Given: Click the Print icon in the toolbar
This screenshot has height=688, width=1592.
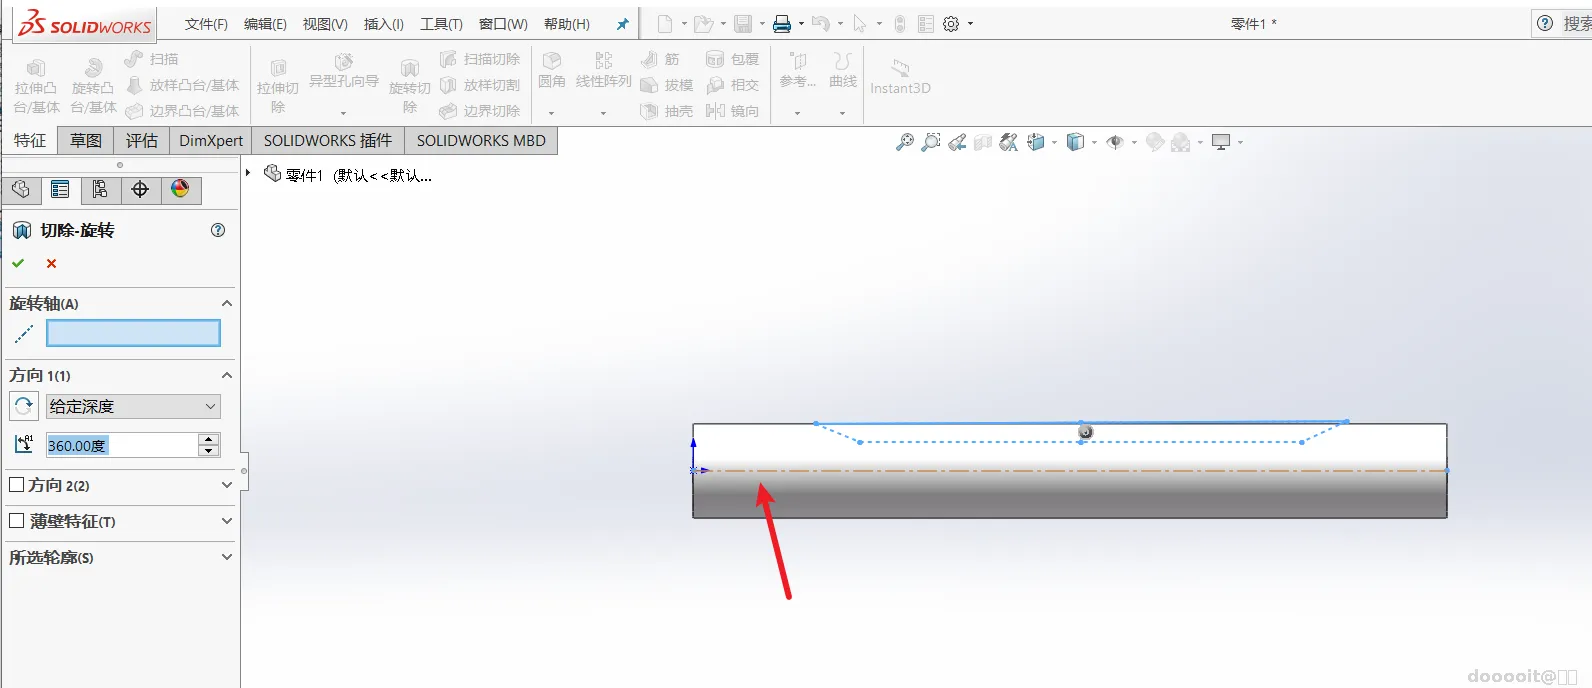Looking at the screenshot, I should pos(782,24).
